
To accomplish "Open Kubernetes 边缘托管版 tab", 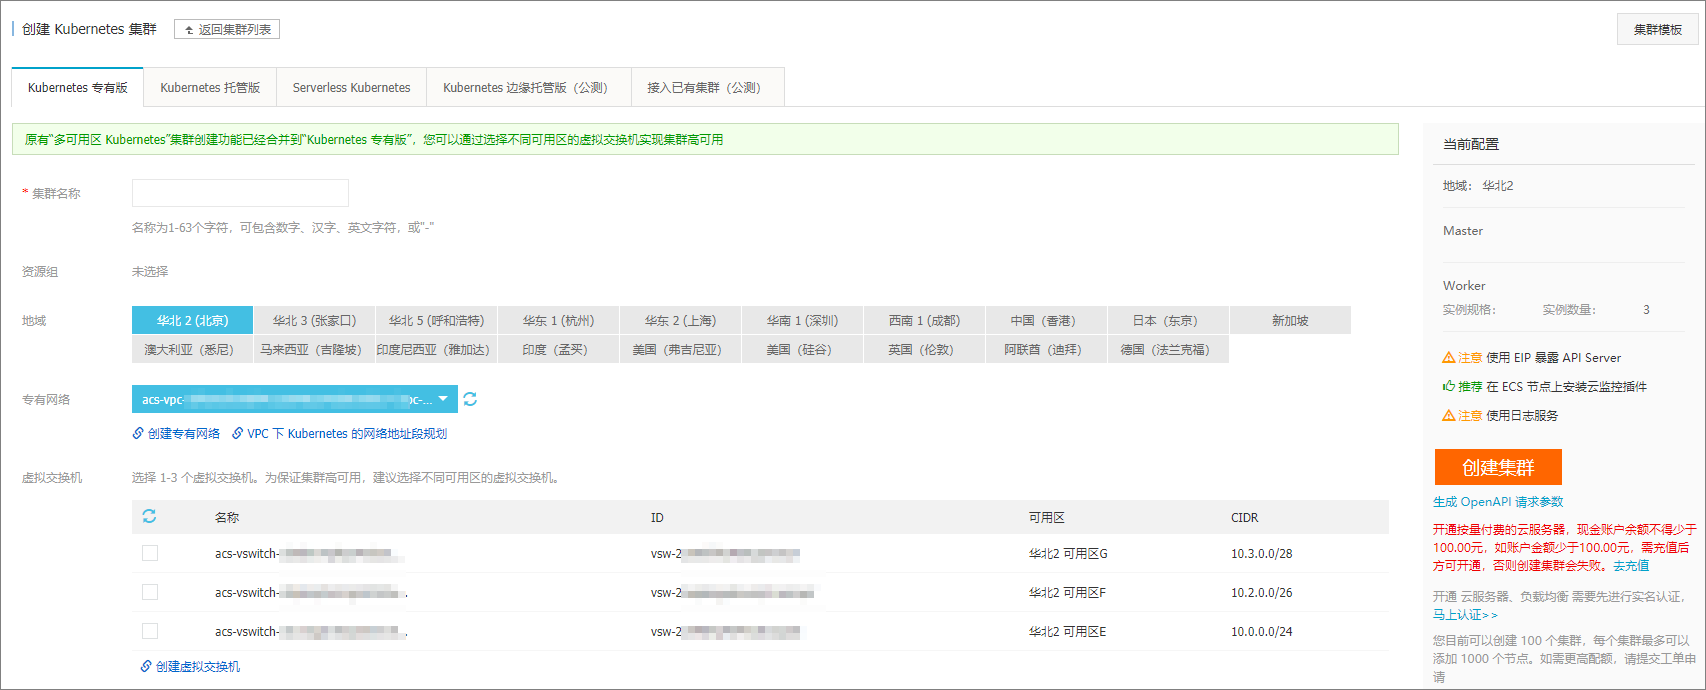I will [529, 87].
